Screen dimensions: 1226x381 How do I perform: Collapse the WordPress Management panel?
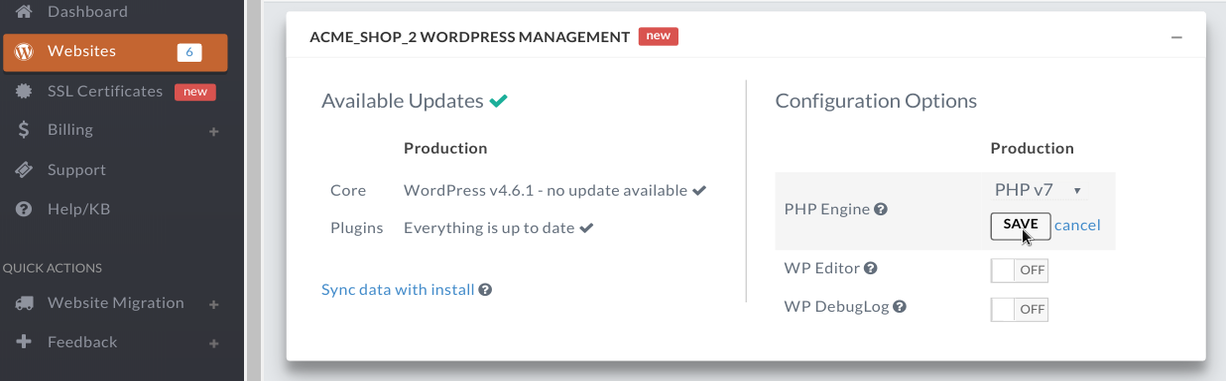(x=1177, y=37)
